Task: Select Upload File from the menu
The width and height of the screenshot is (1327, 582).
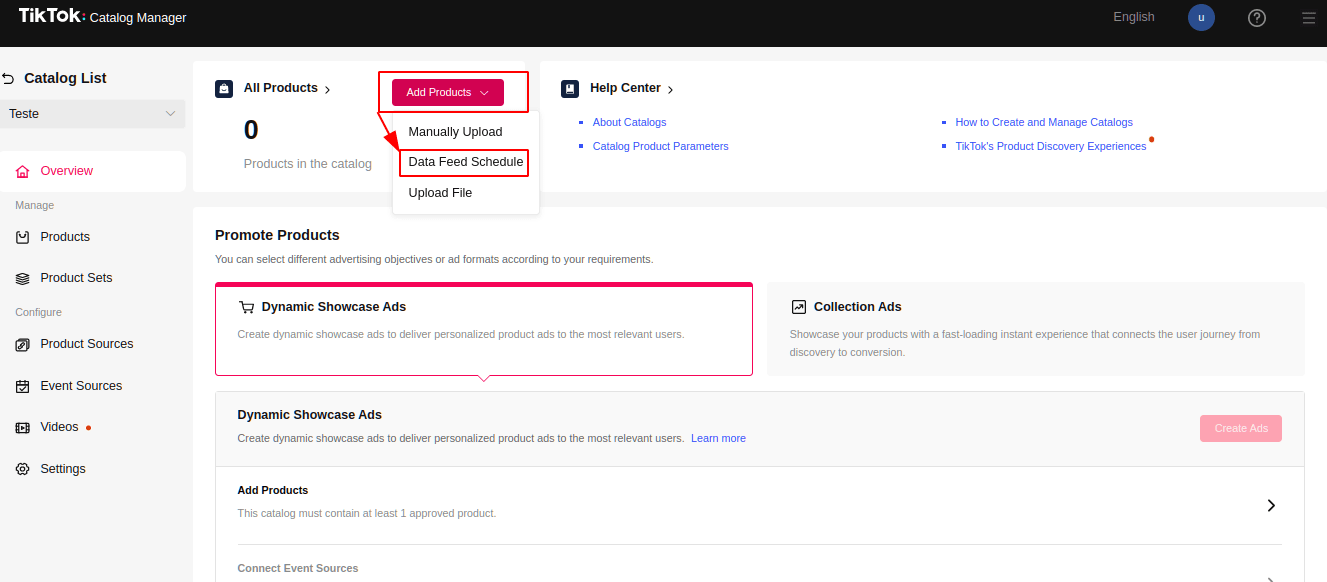Action: 440,193
